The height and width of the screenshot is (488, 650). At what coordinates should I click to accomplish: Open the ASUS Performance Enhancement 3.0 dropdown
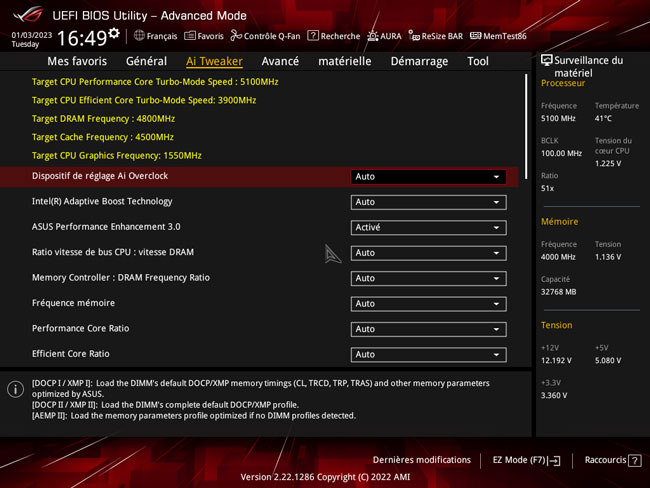coord(428,228)
